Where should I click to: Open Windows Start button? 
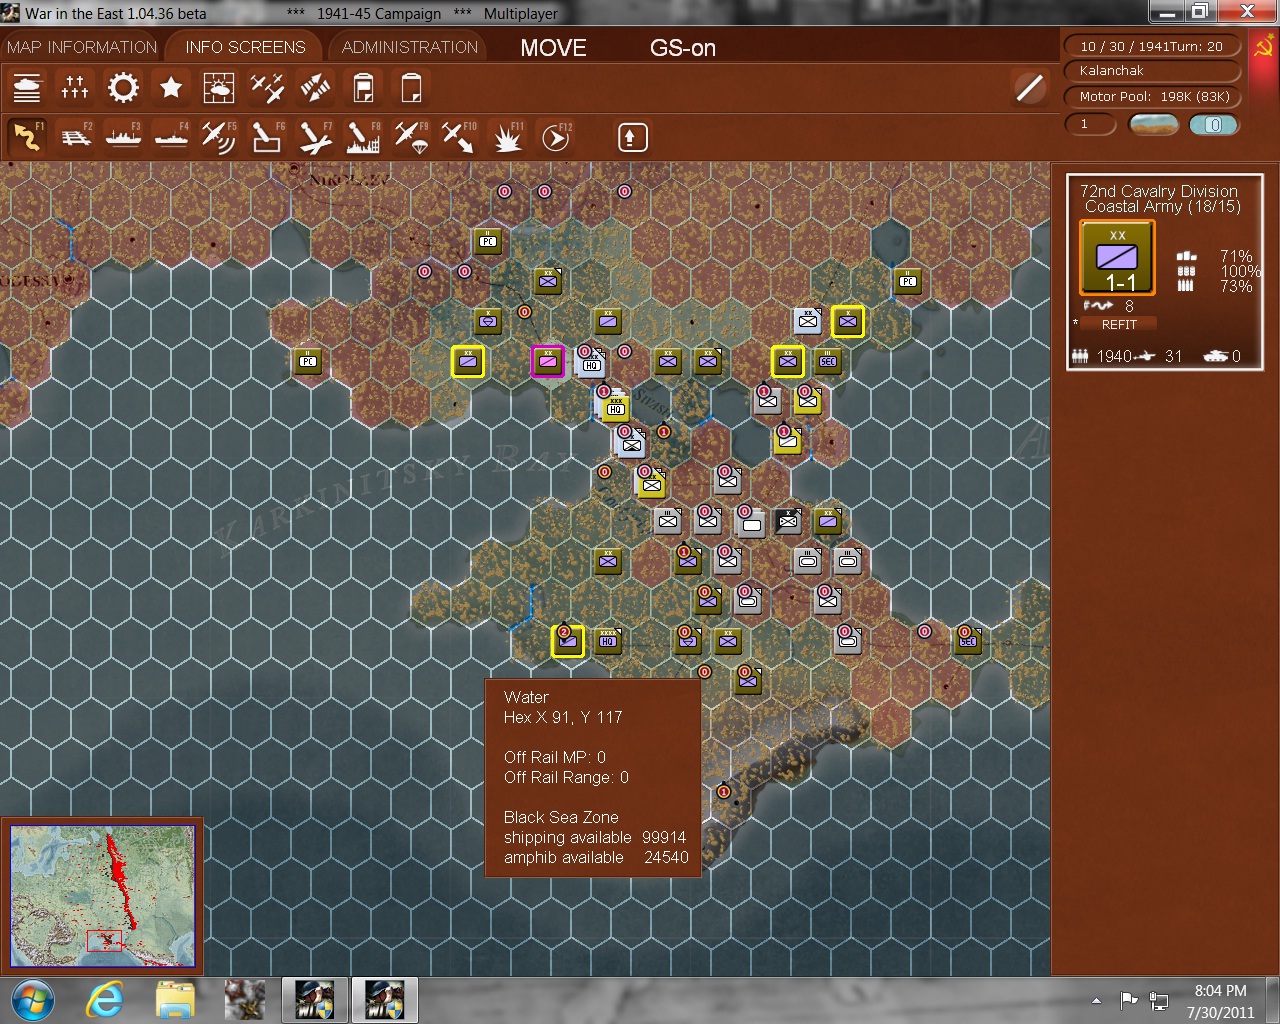point(32,1000)
